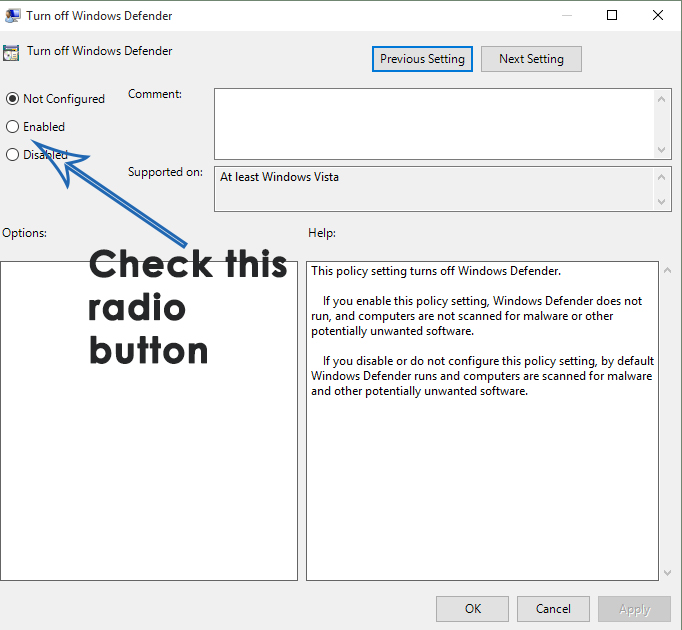Close the Turn off Windows Defender dialog
The height and width of the screenshot is (630, 682).
coord(658,15)
